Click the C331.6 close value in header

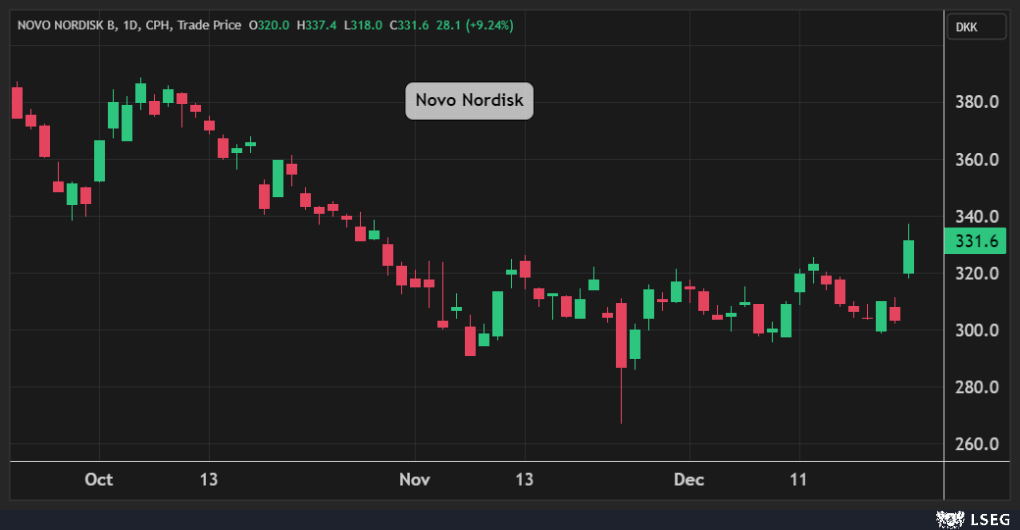point(410,25)
